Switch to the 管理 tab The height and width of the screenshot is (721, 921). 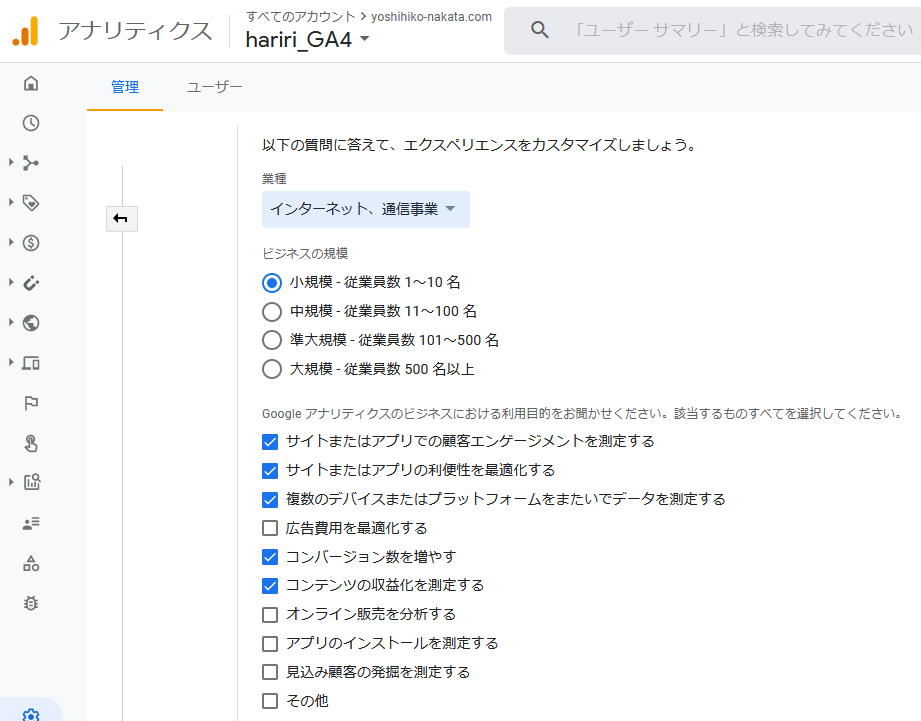pyautogui.click(x=125, y=87)
